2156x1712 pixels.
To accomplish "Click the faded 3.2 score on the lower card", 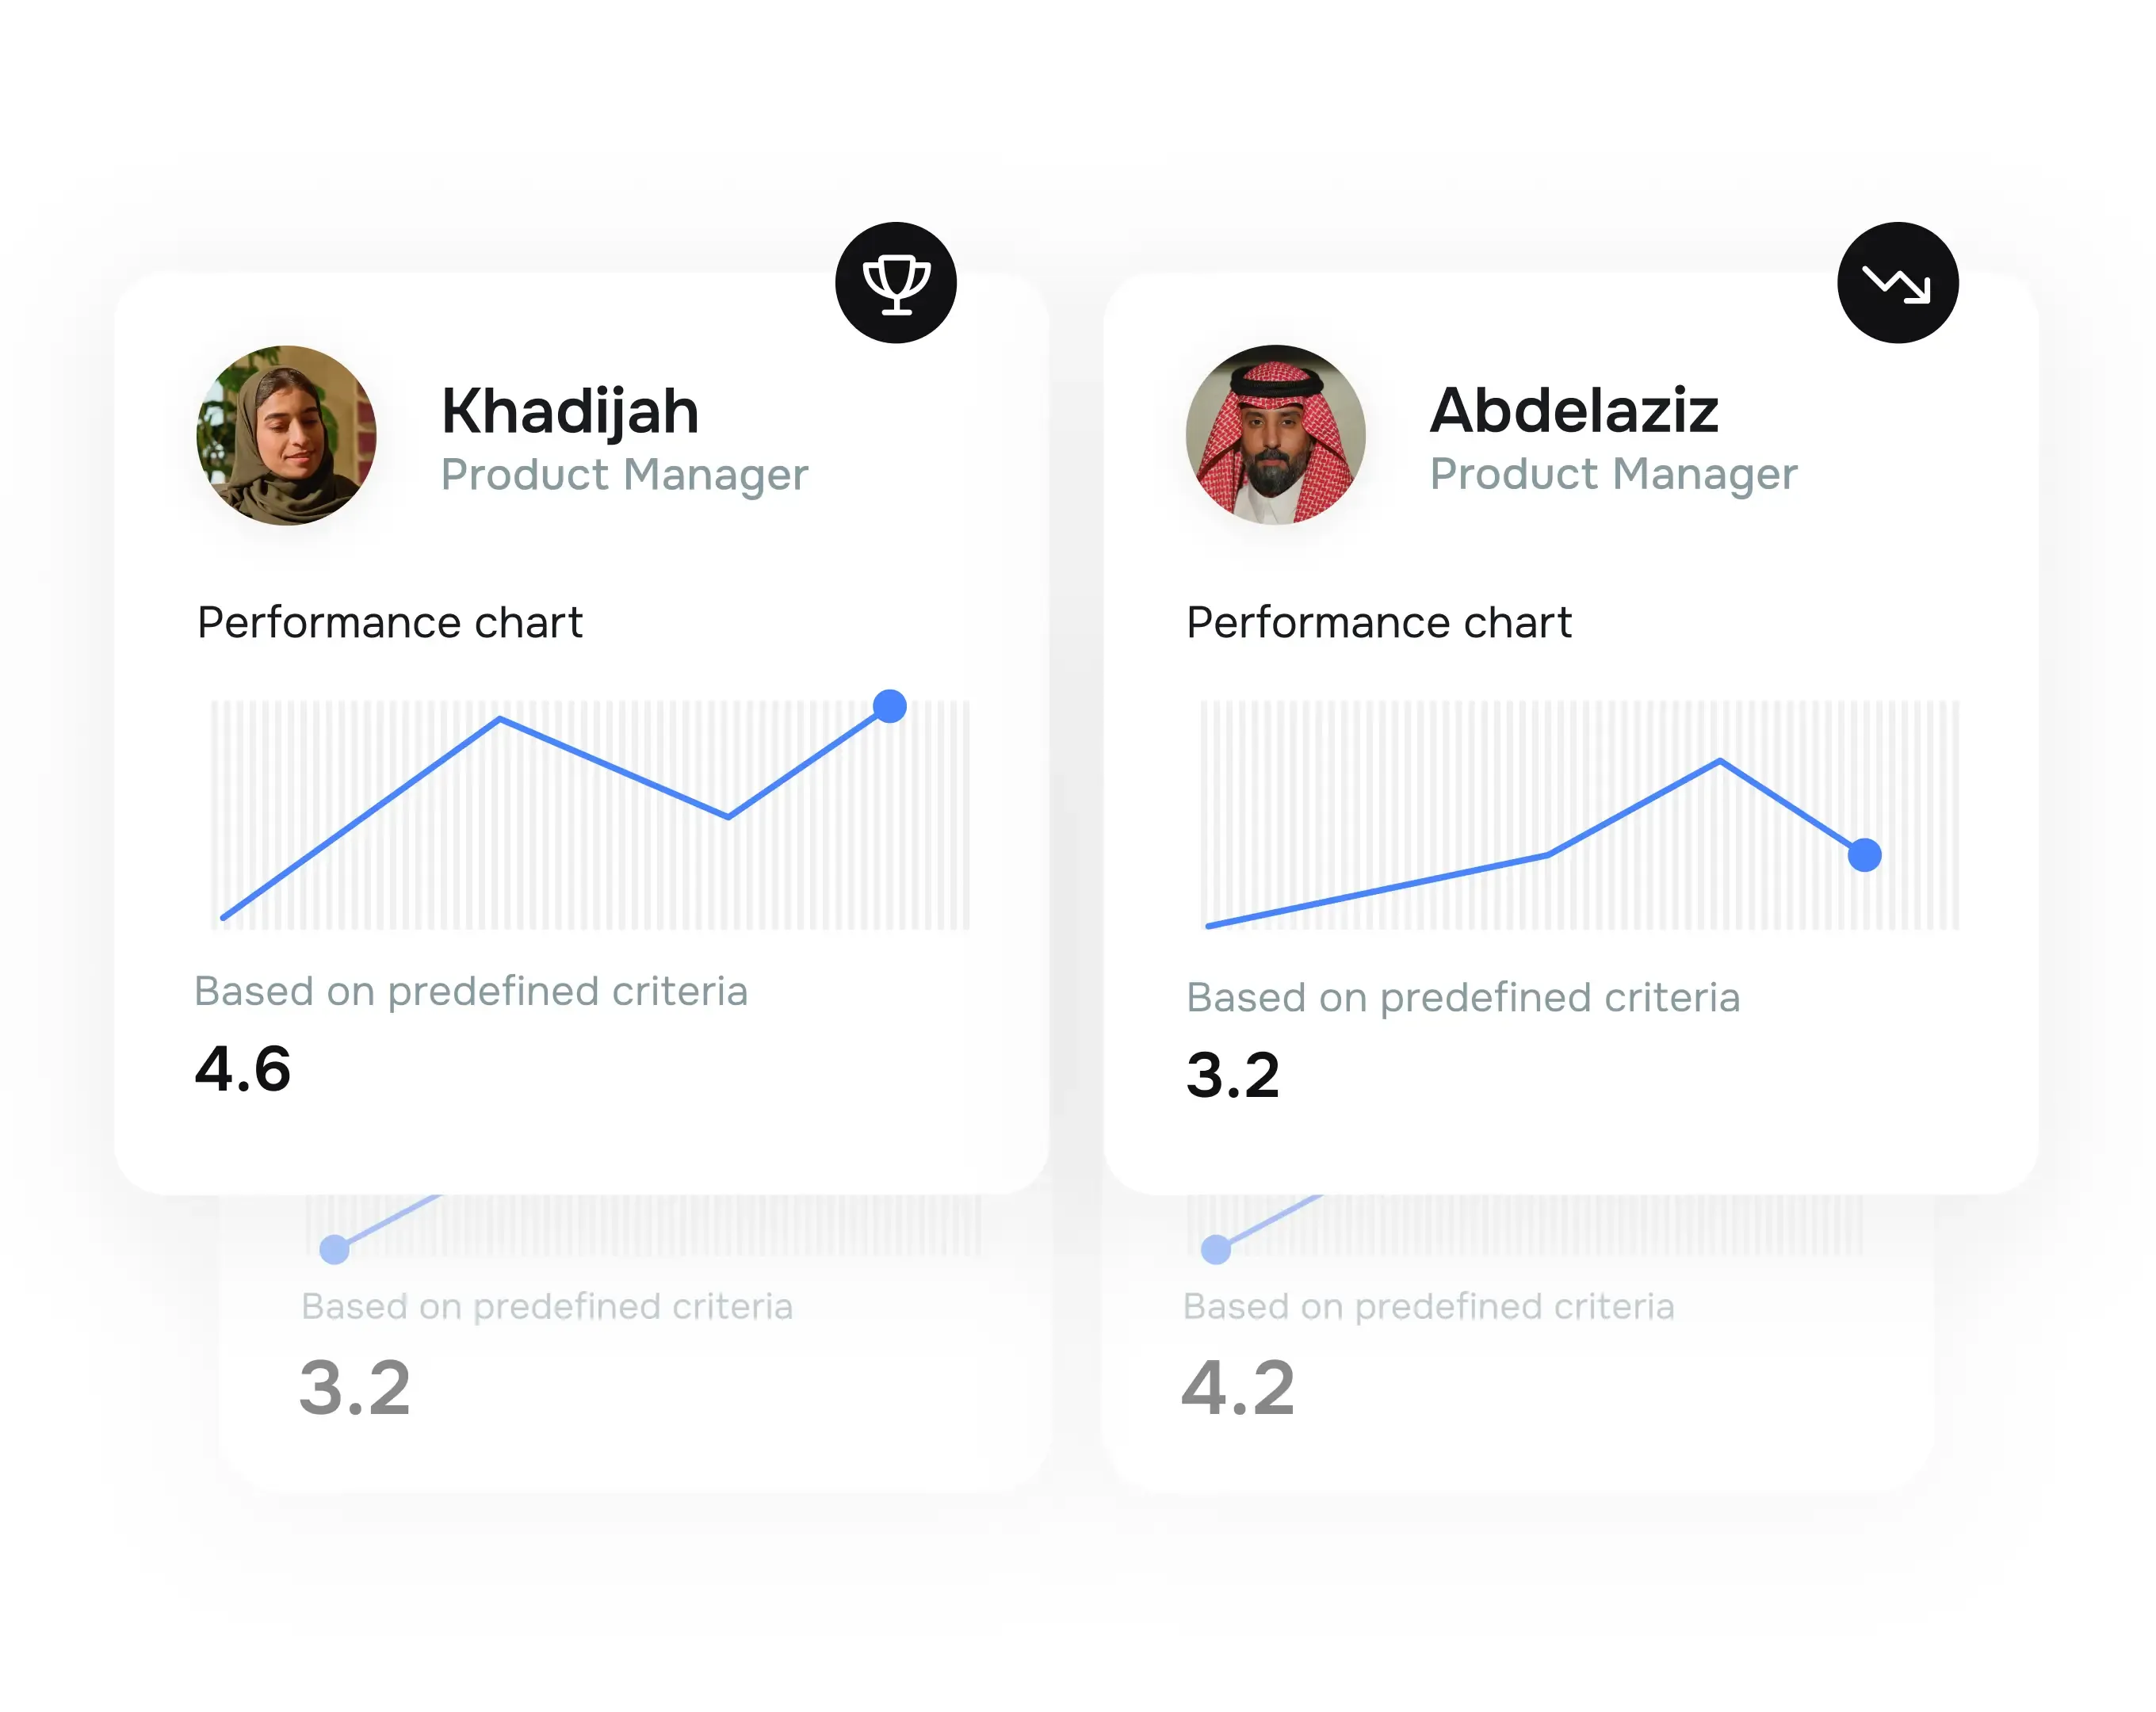I will click(357, 1383).
